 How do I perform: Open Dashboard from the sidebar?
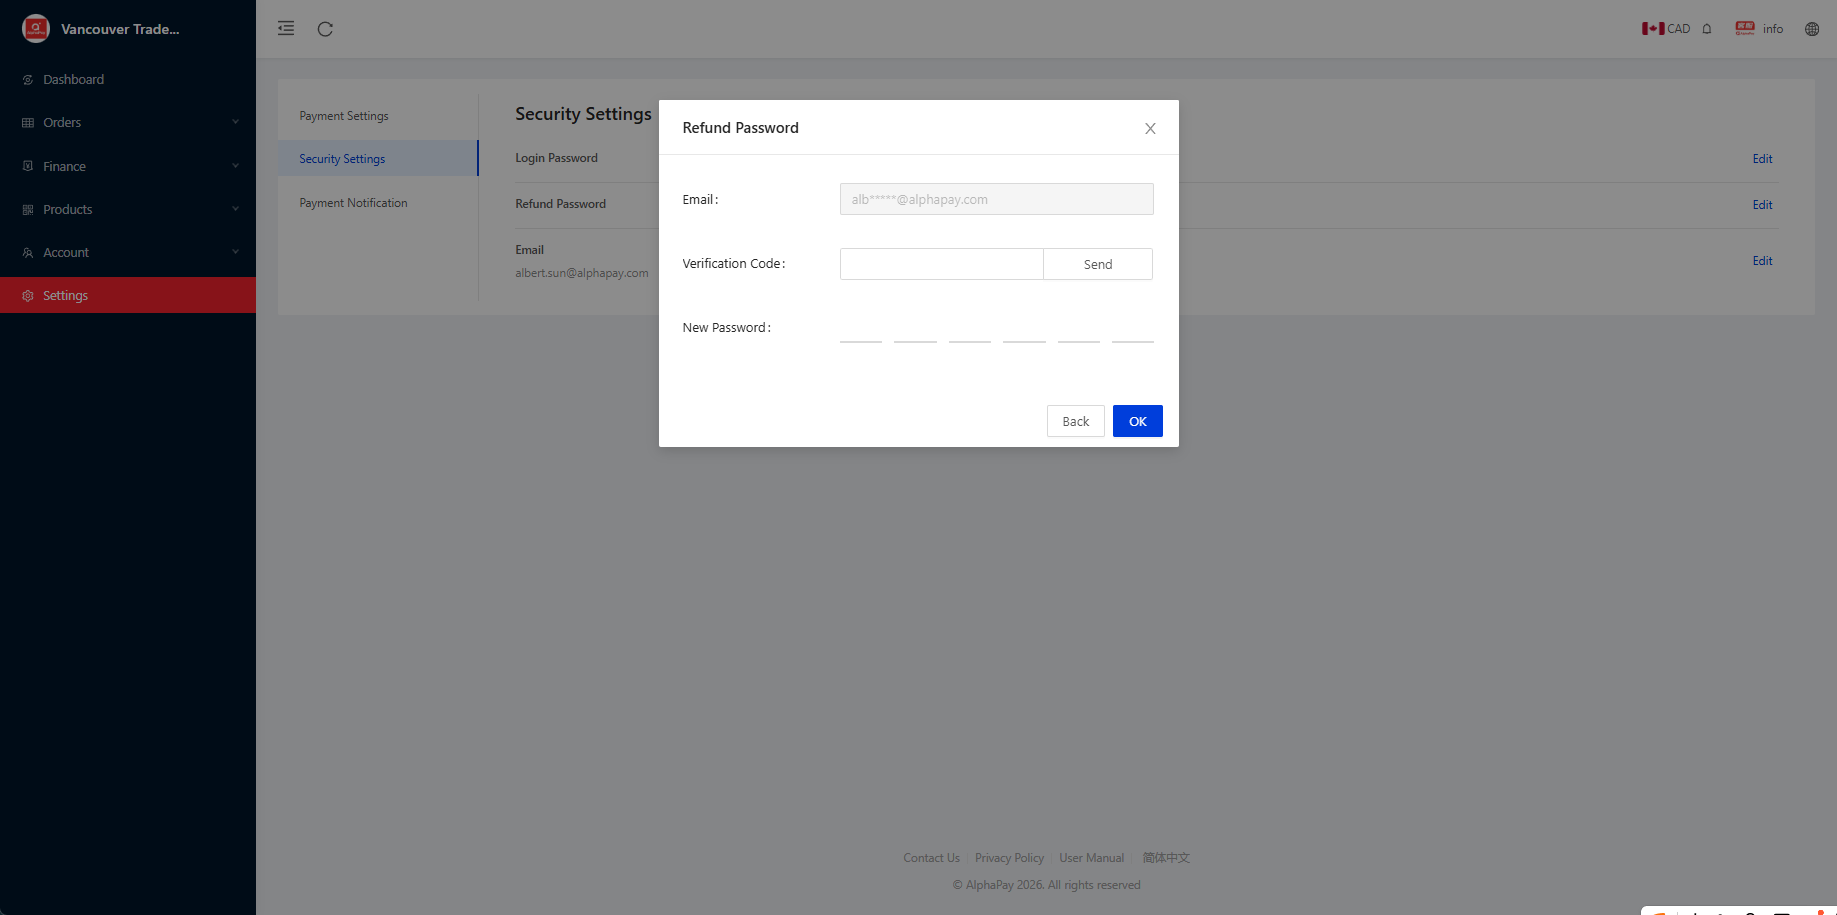73,80
